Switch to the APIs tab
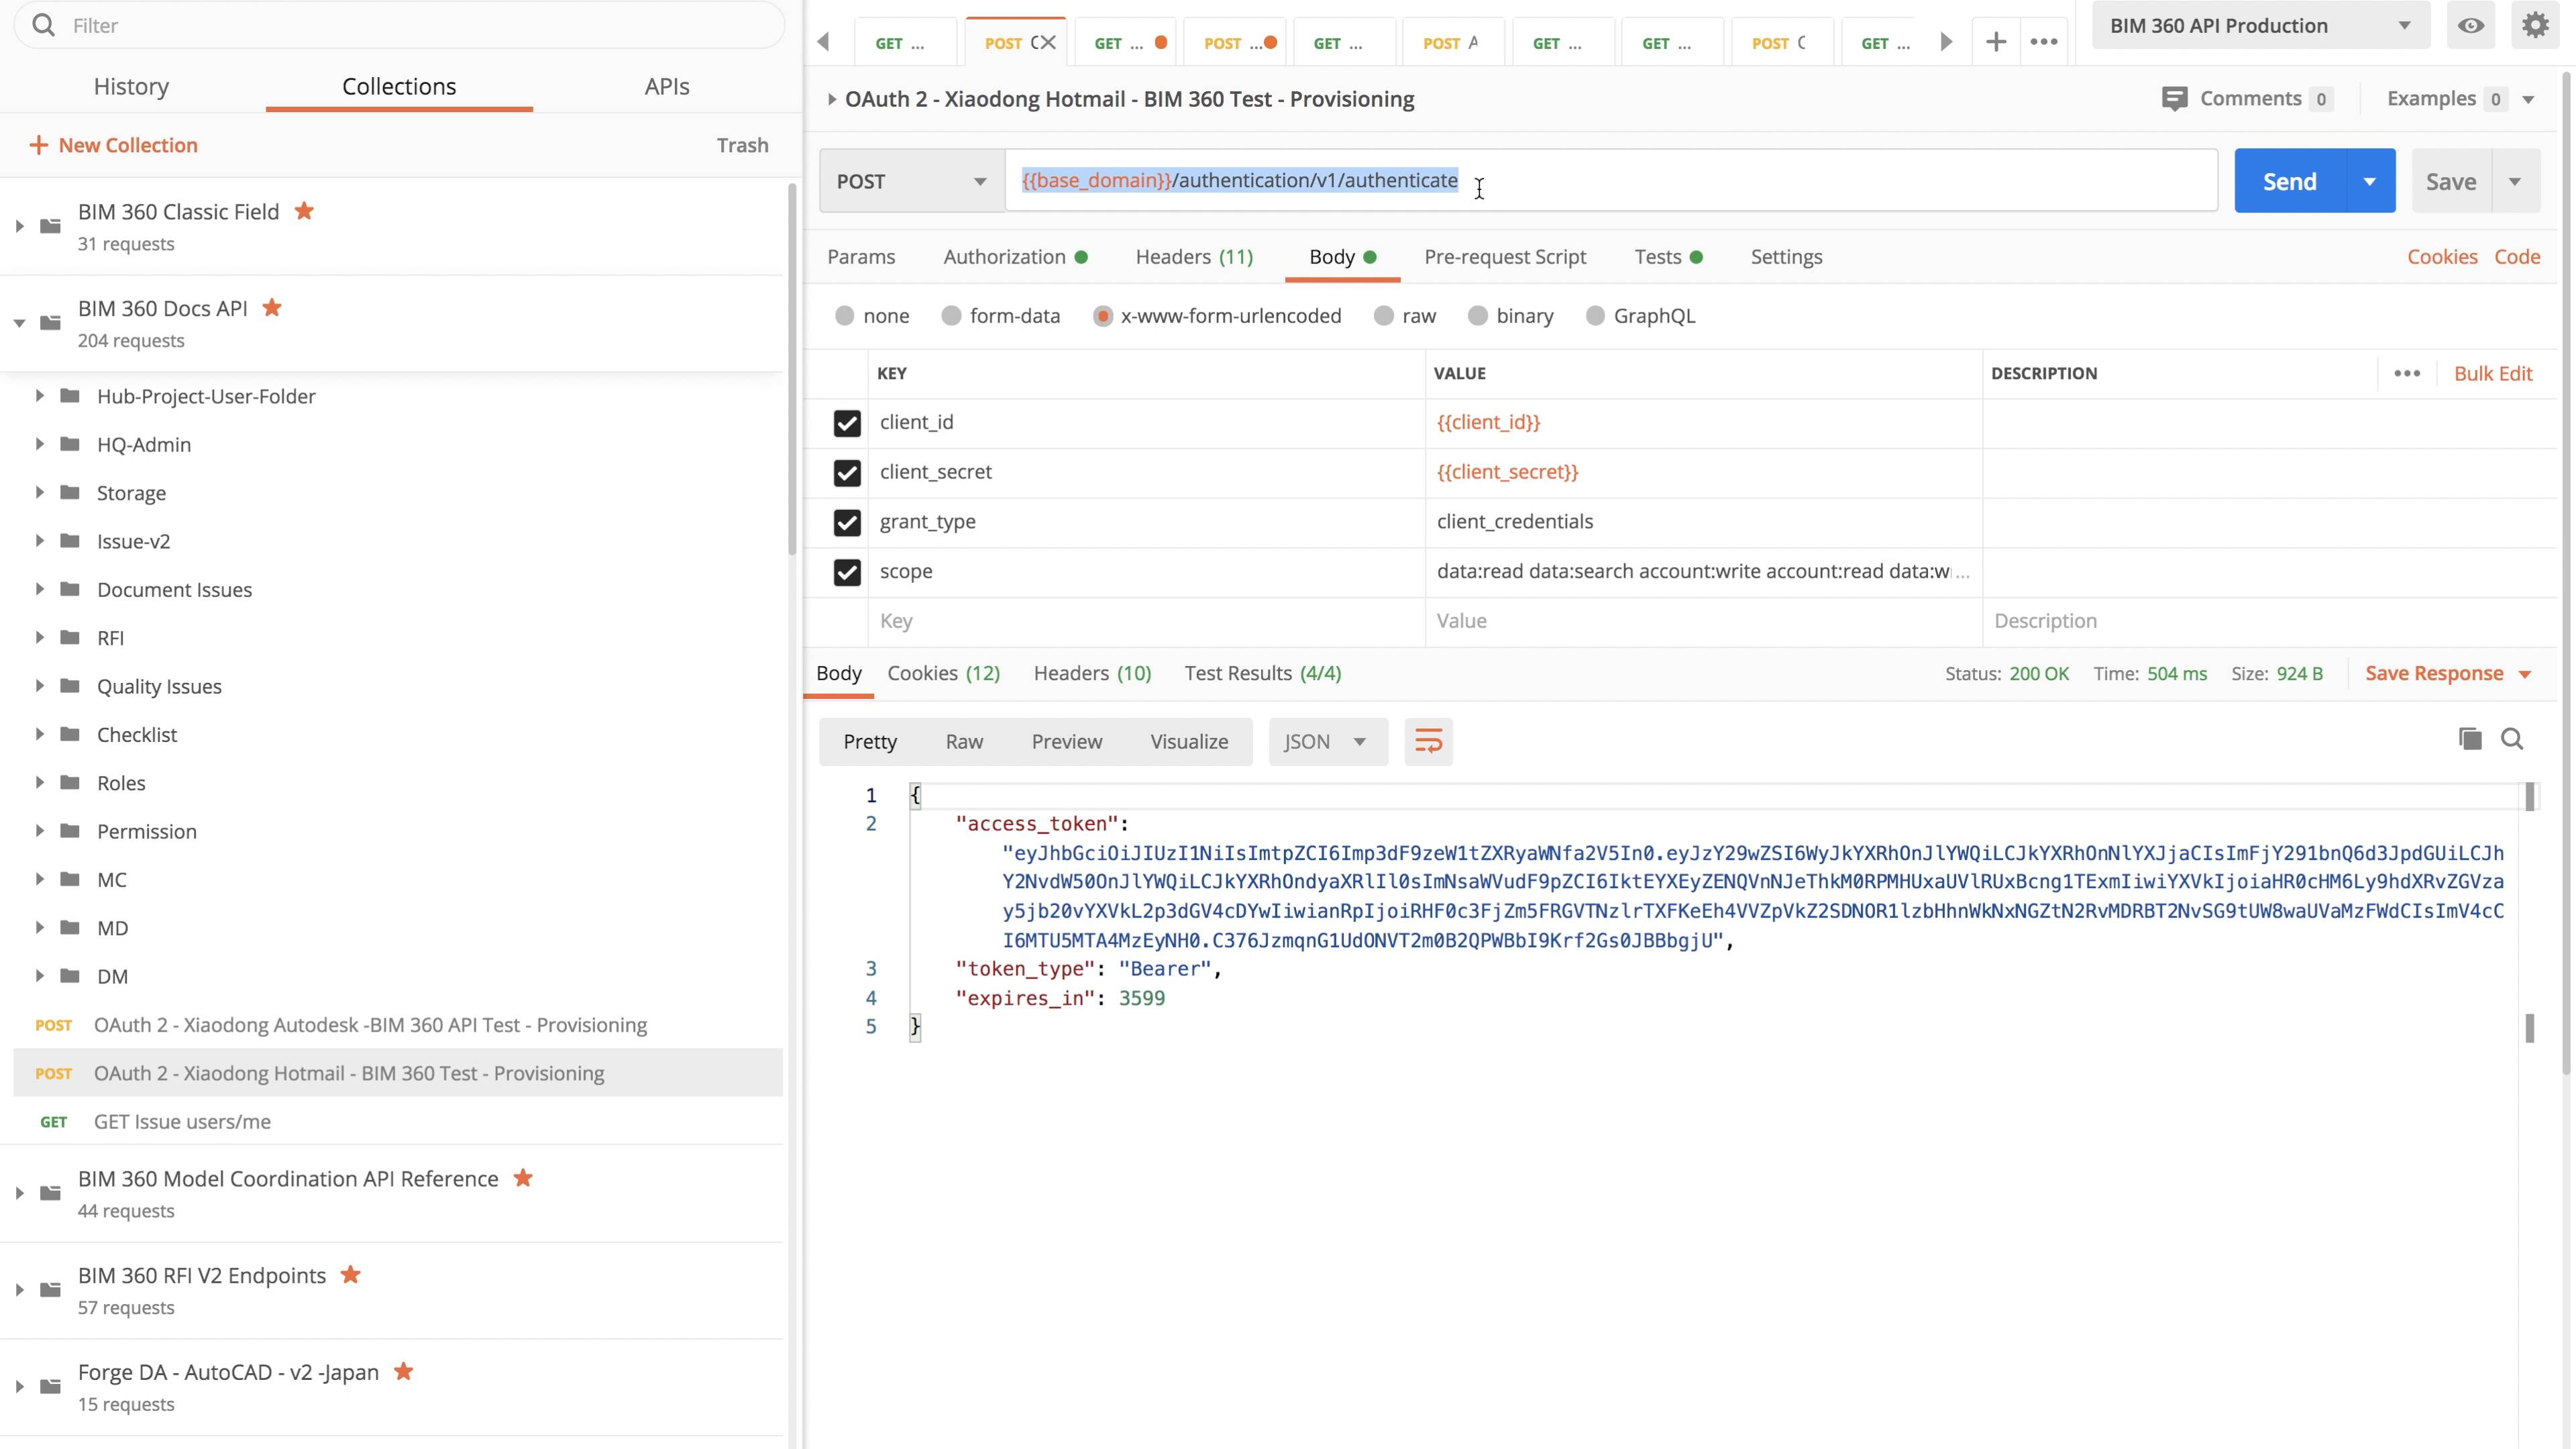 667,86
